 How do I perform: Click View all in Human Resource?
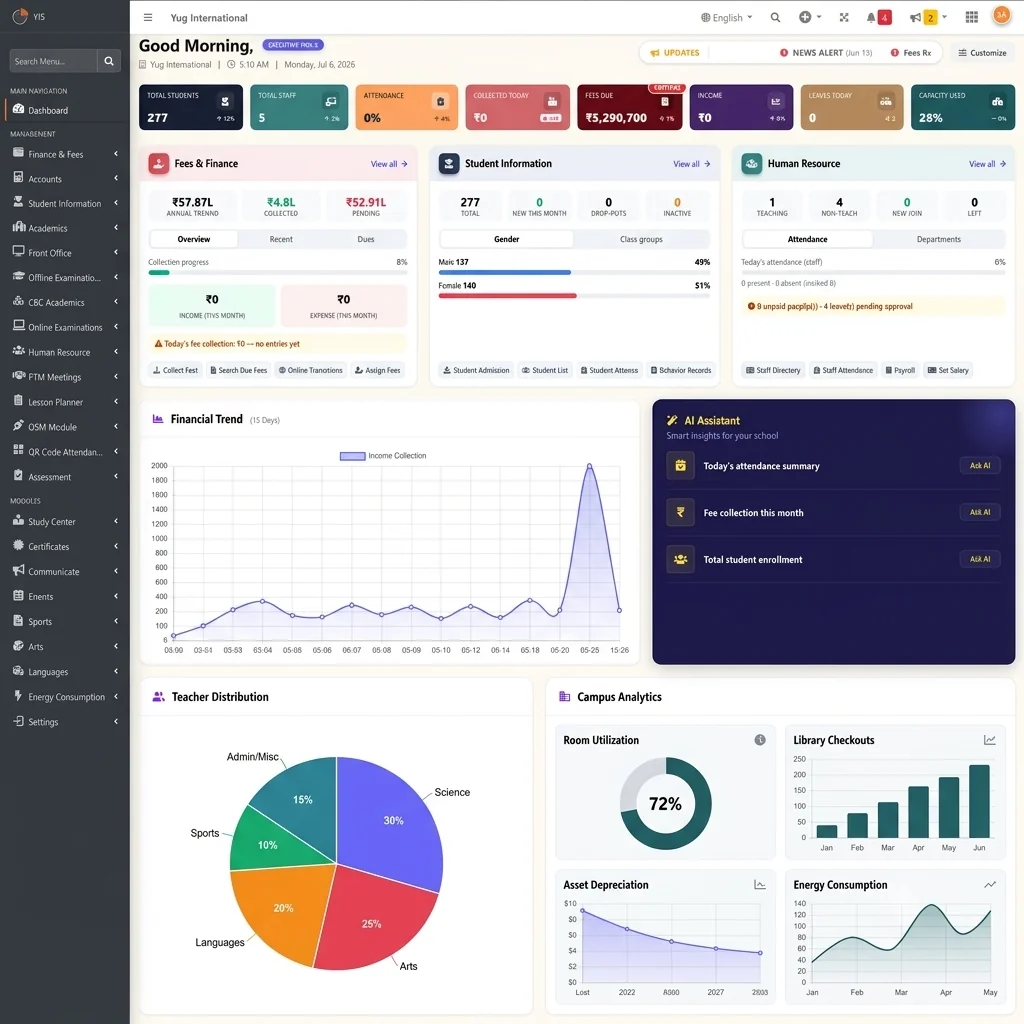tap(987, 164)
